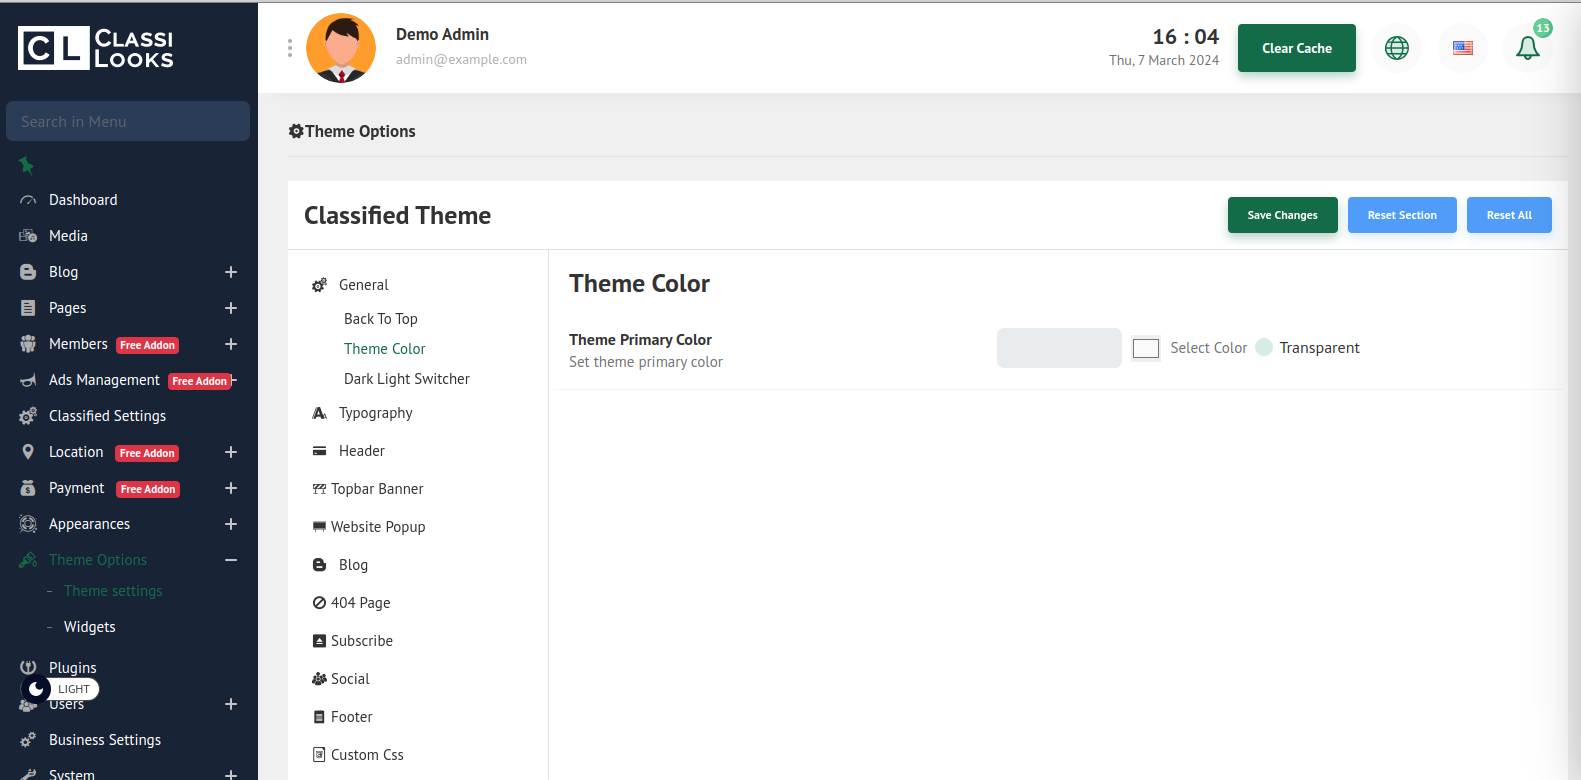Click the Save Changes button
The image size is (1581, 780).
(x=1282, y=215)
